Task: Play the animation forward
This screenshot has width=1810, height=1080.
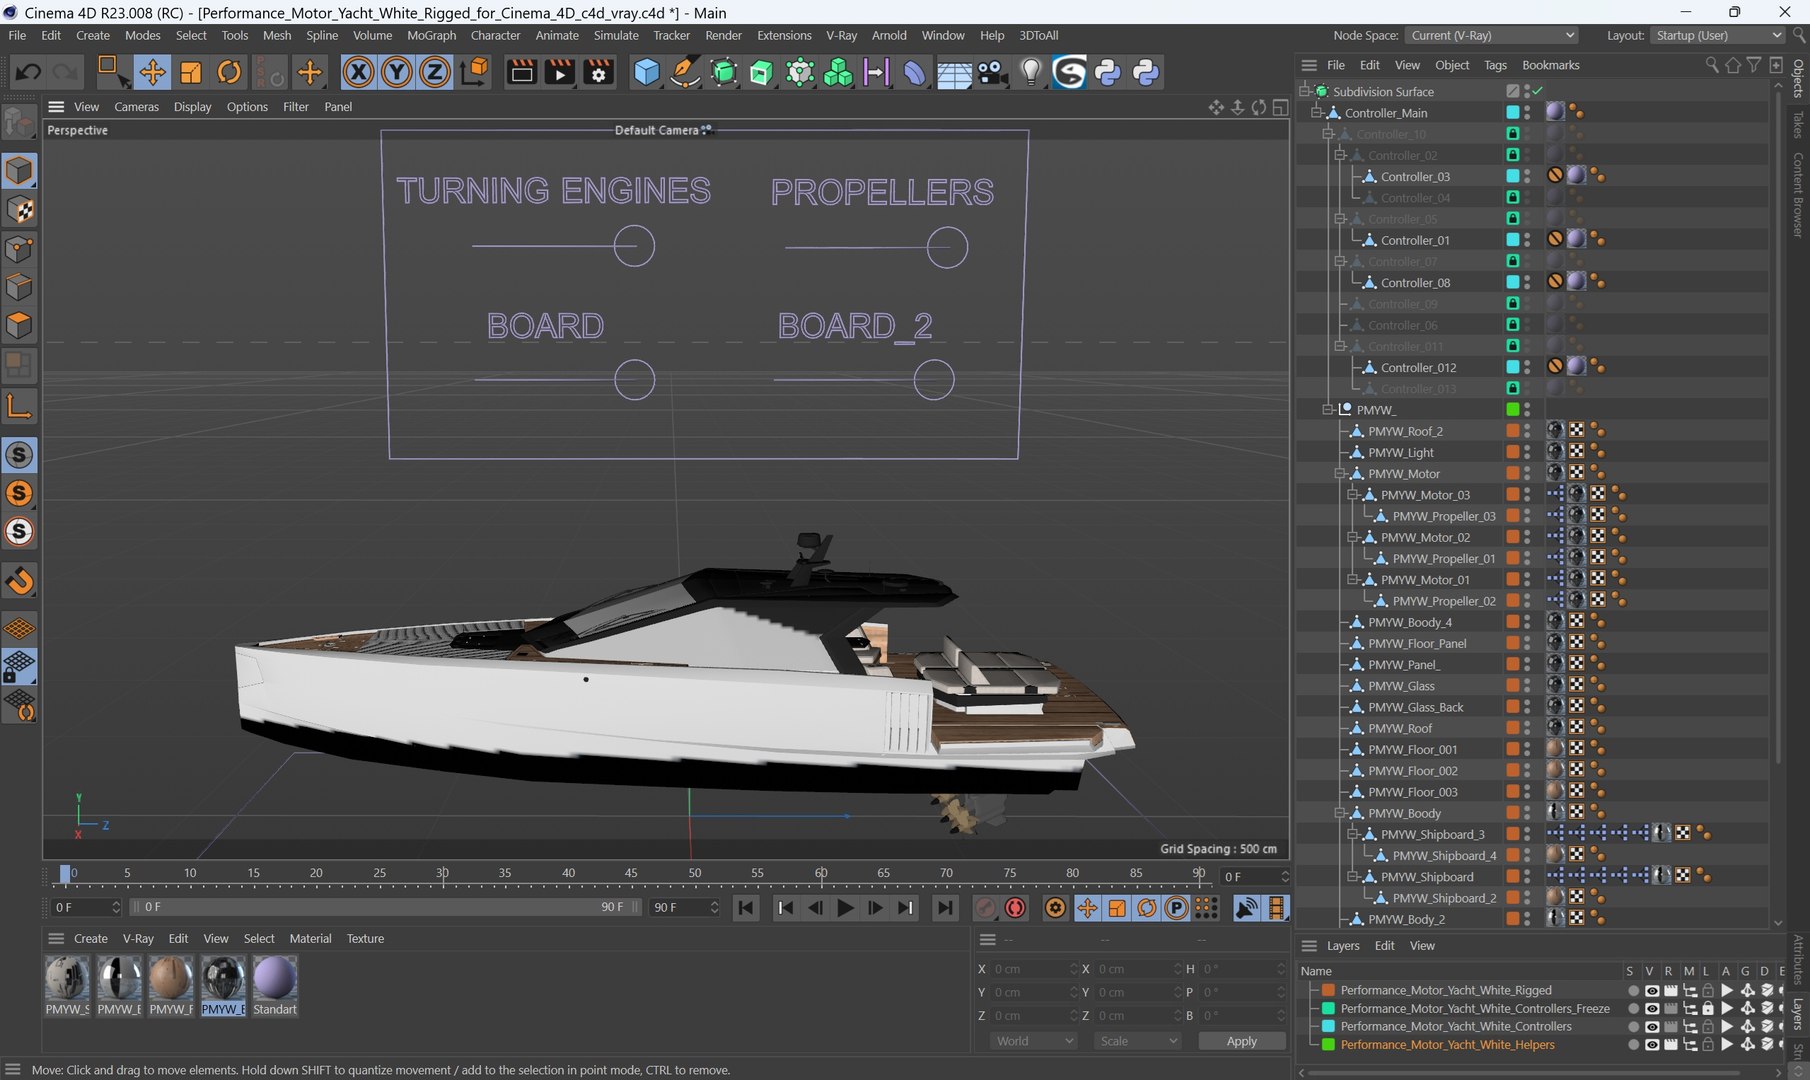Action: pyautogui.click(x=845, y=908)
